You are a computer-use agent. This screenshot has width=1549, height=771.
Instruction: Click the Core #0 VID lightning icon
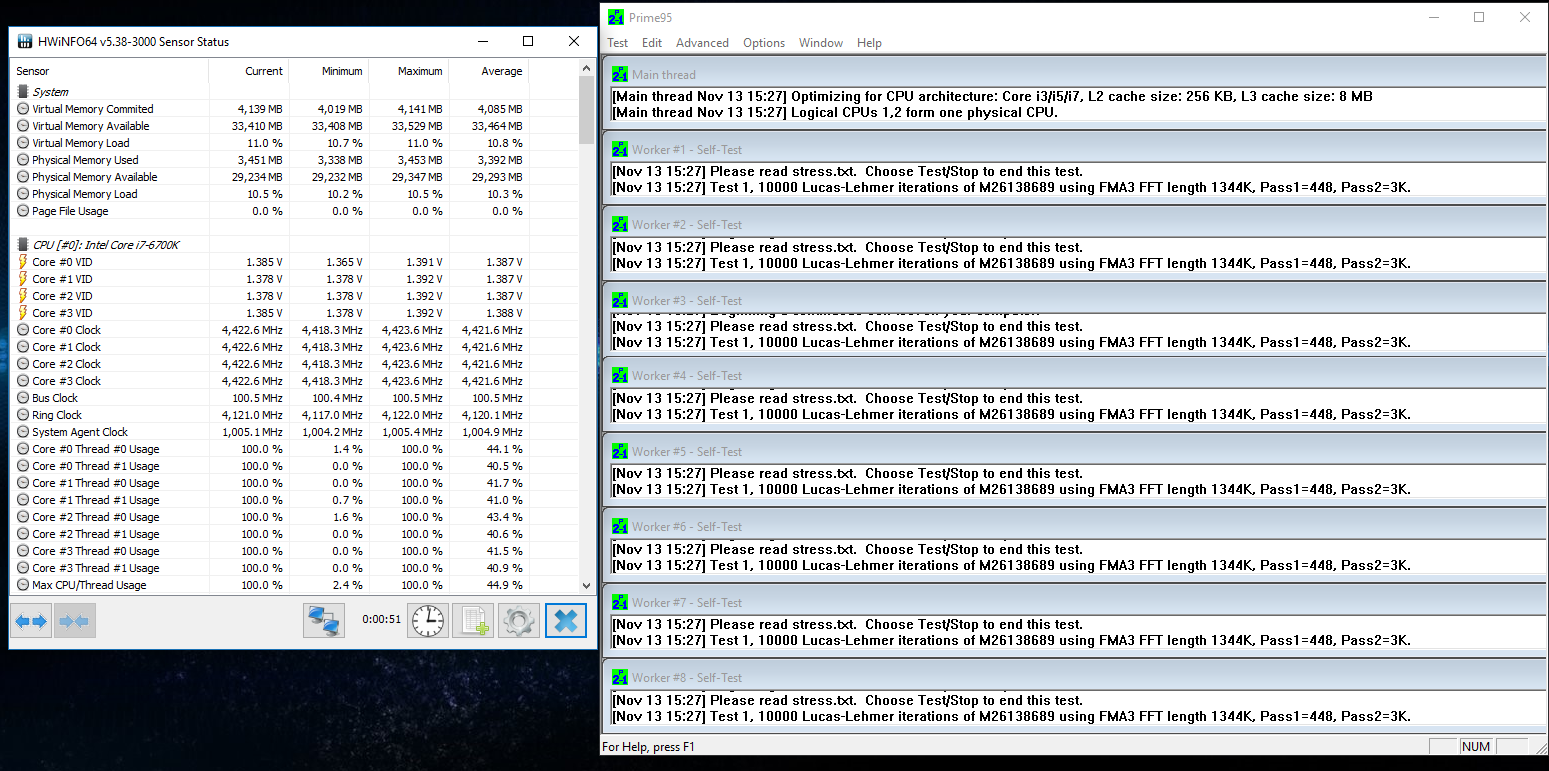point(23,262)
